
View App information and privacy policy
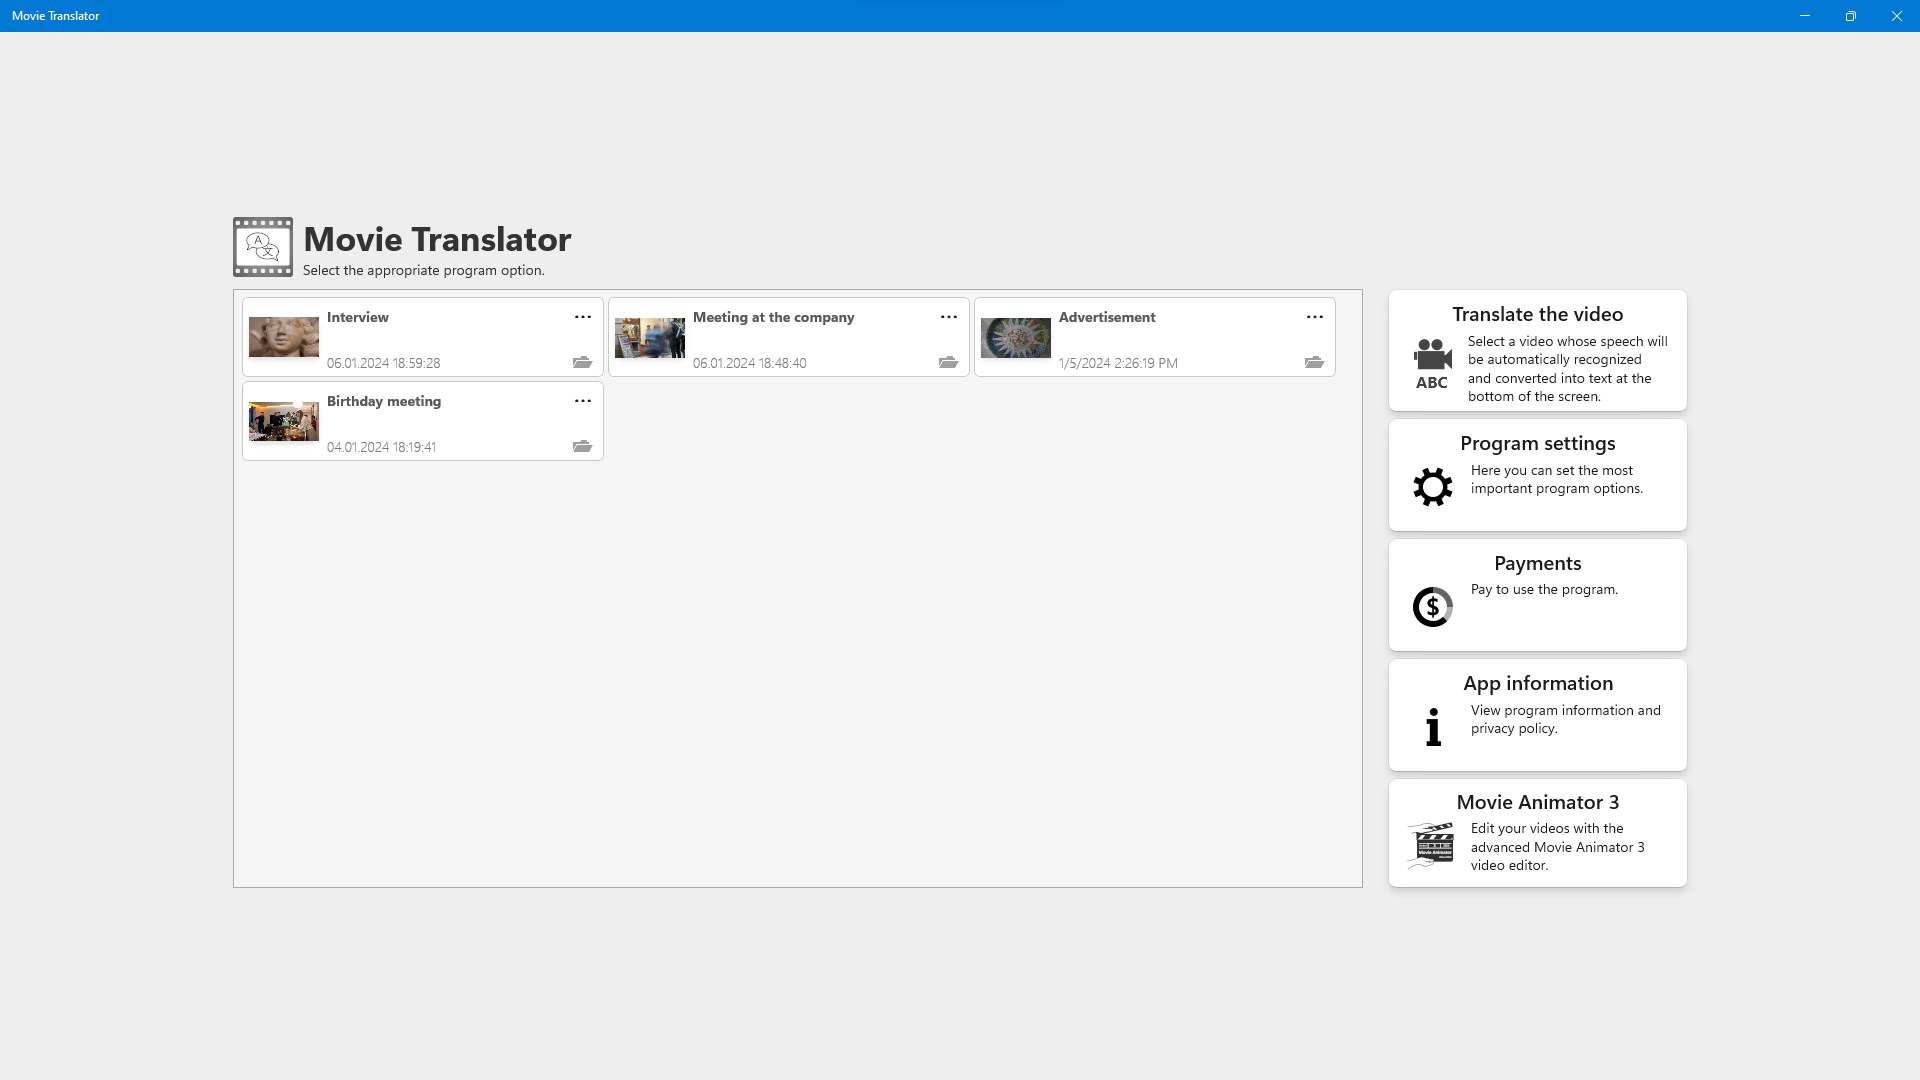(1537, 714)
